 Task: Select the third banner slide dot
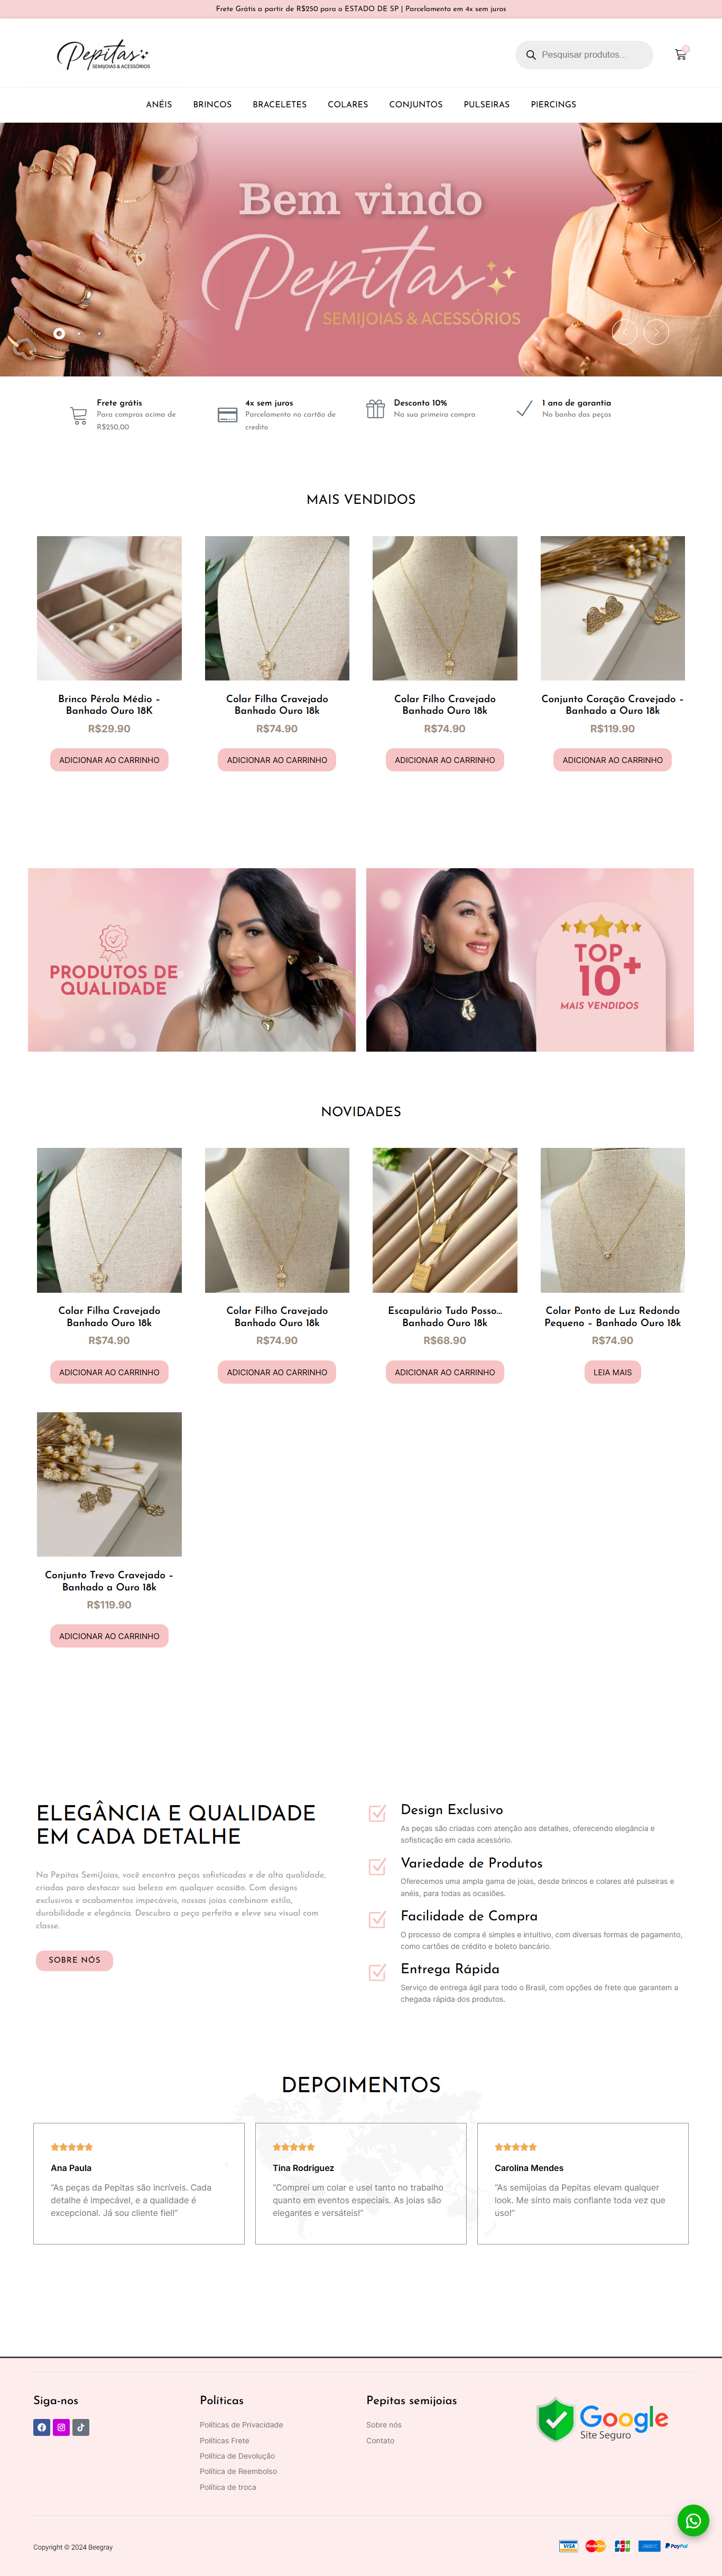pyautogui.click(x=99, y=333)
